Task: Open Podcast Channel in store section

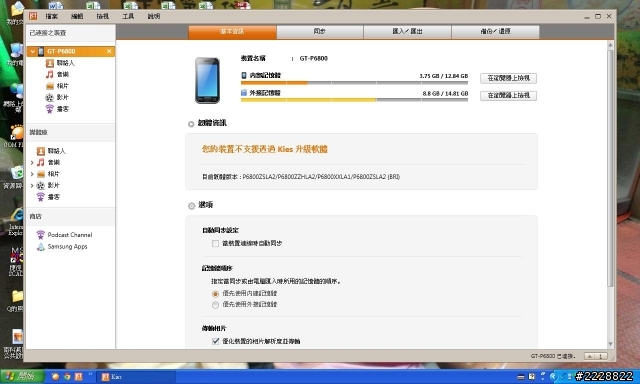Action: (x=64, y=235)
